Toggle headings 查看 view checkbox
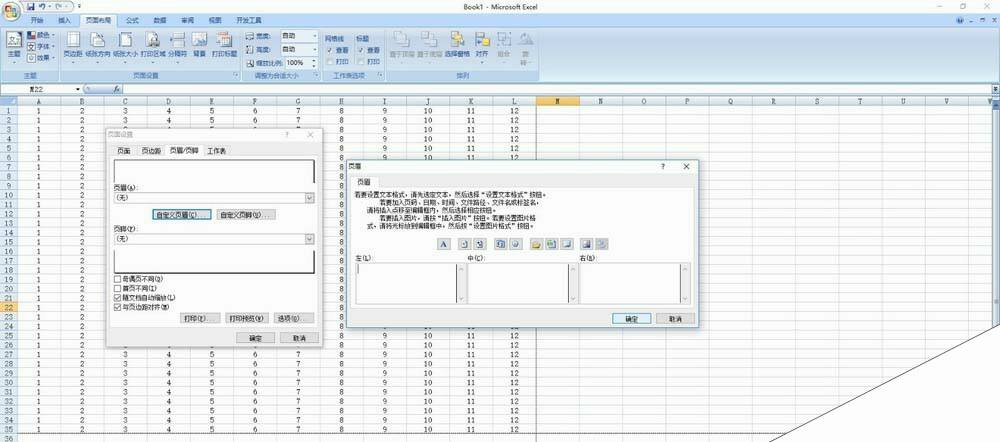1000x442 pixels. point(361,50)
